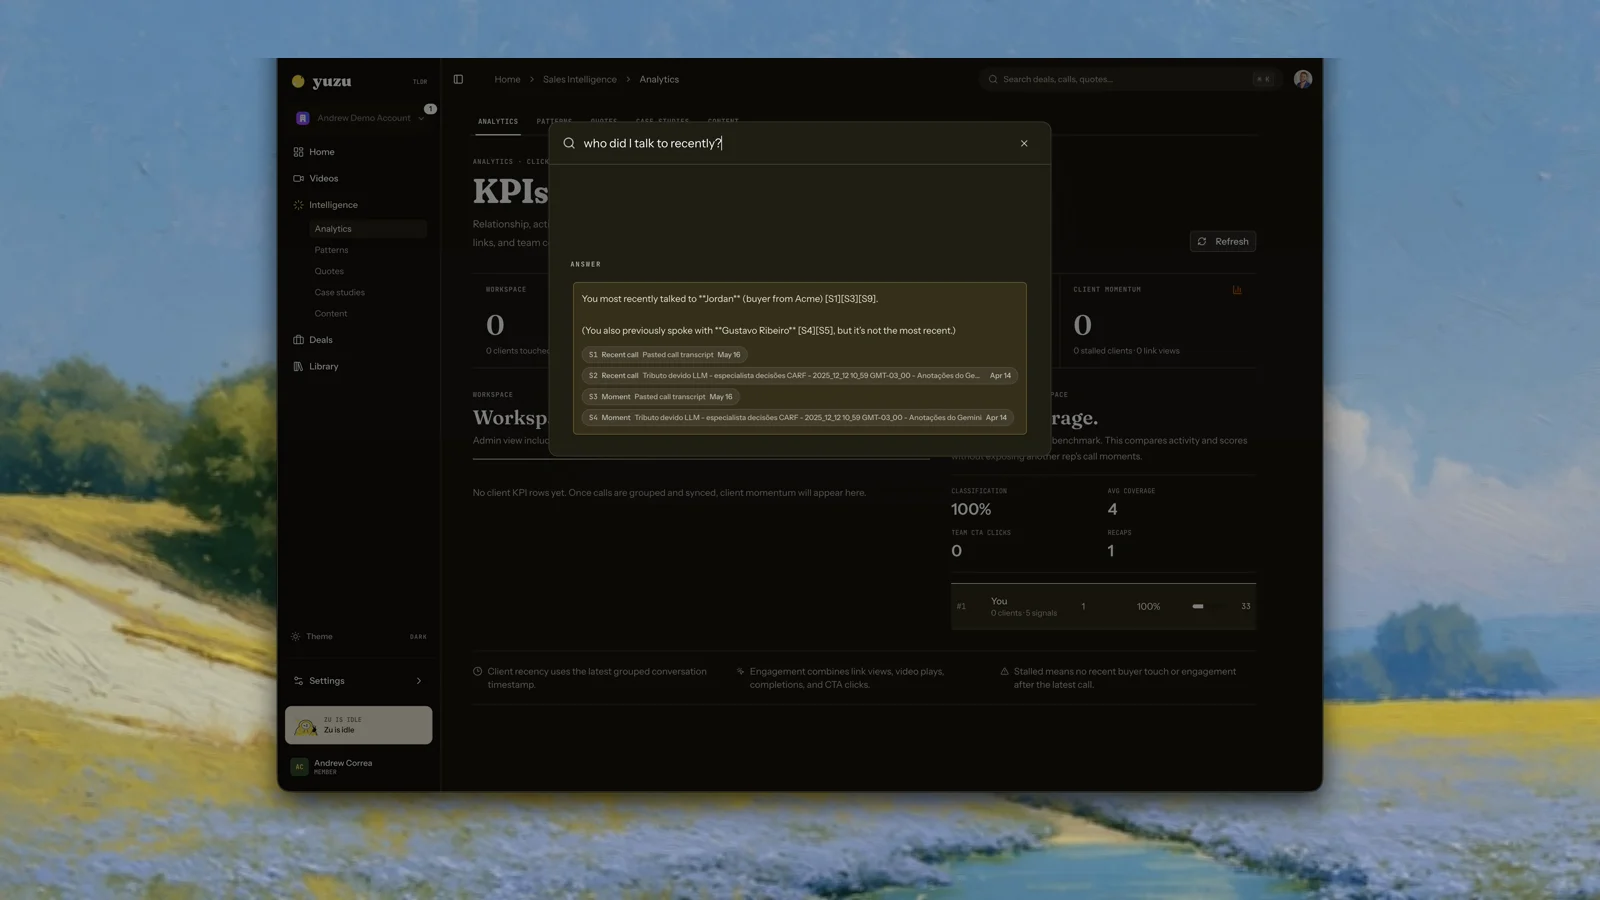Close the query dialog with X
This screenshot has height=900, width=1600.
[x=1024, y=143]
